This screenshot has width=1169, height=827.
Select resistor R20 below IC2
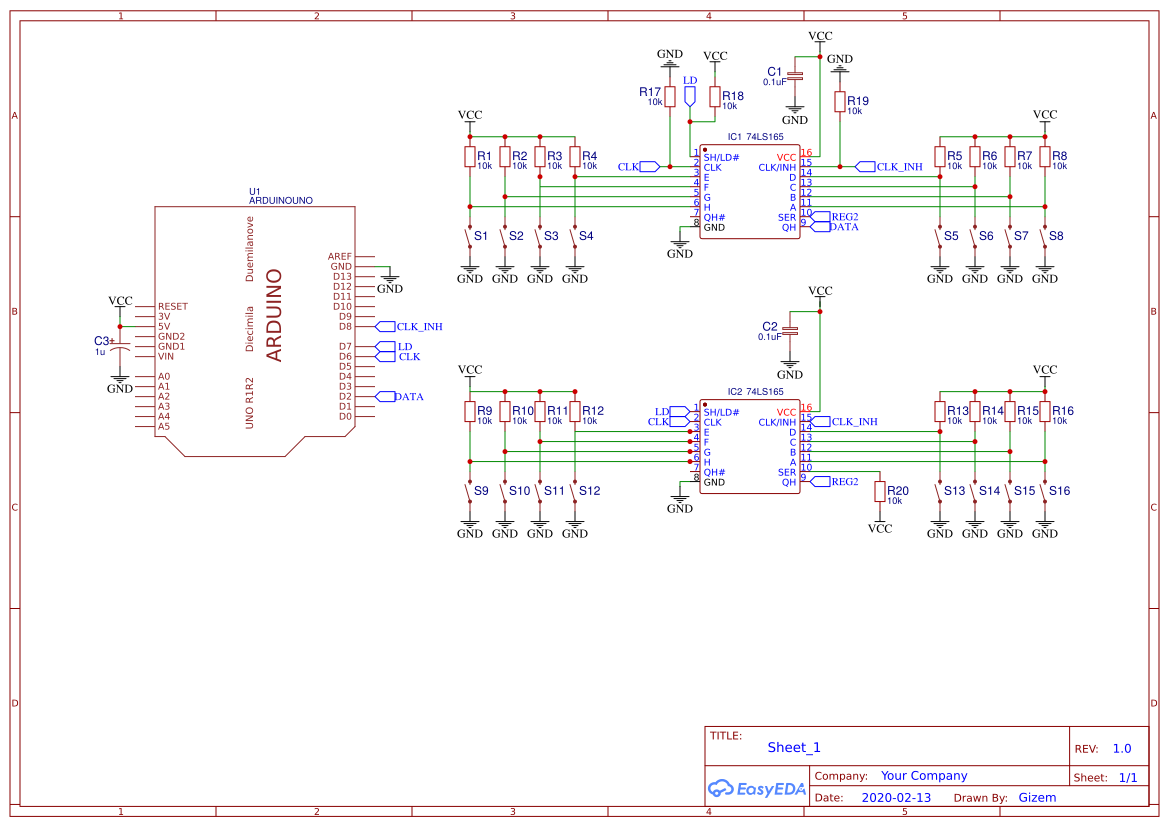point(880,492)
